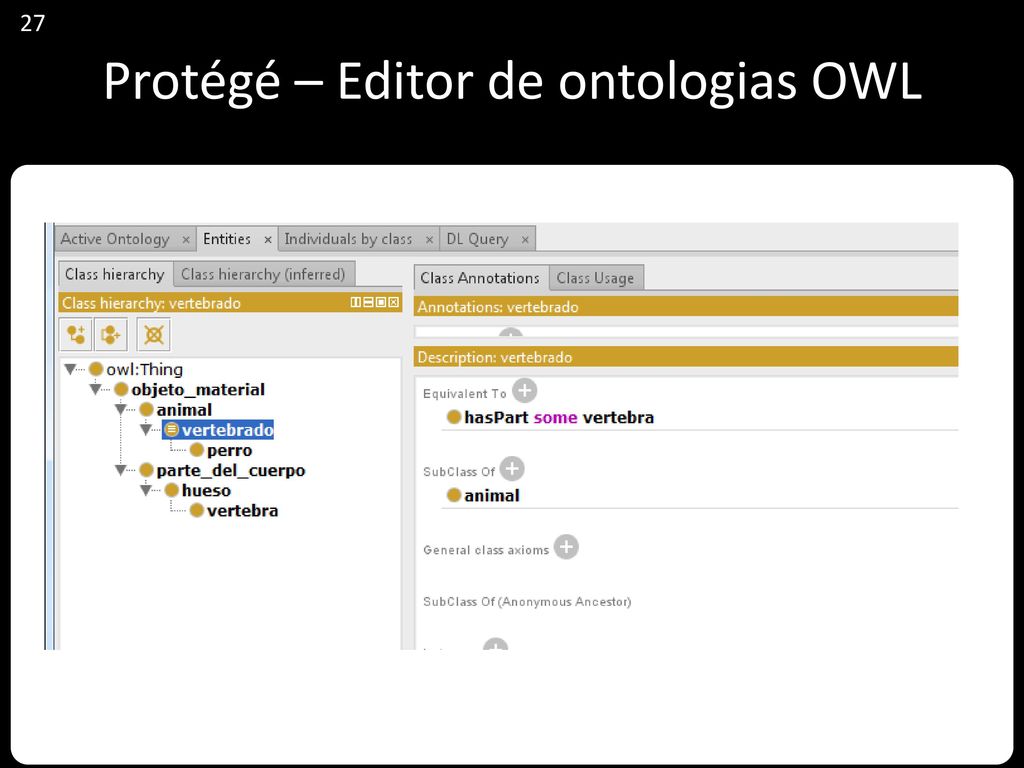Select the hueso class

[x=206, y=490]
